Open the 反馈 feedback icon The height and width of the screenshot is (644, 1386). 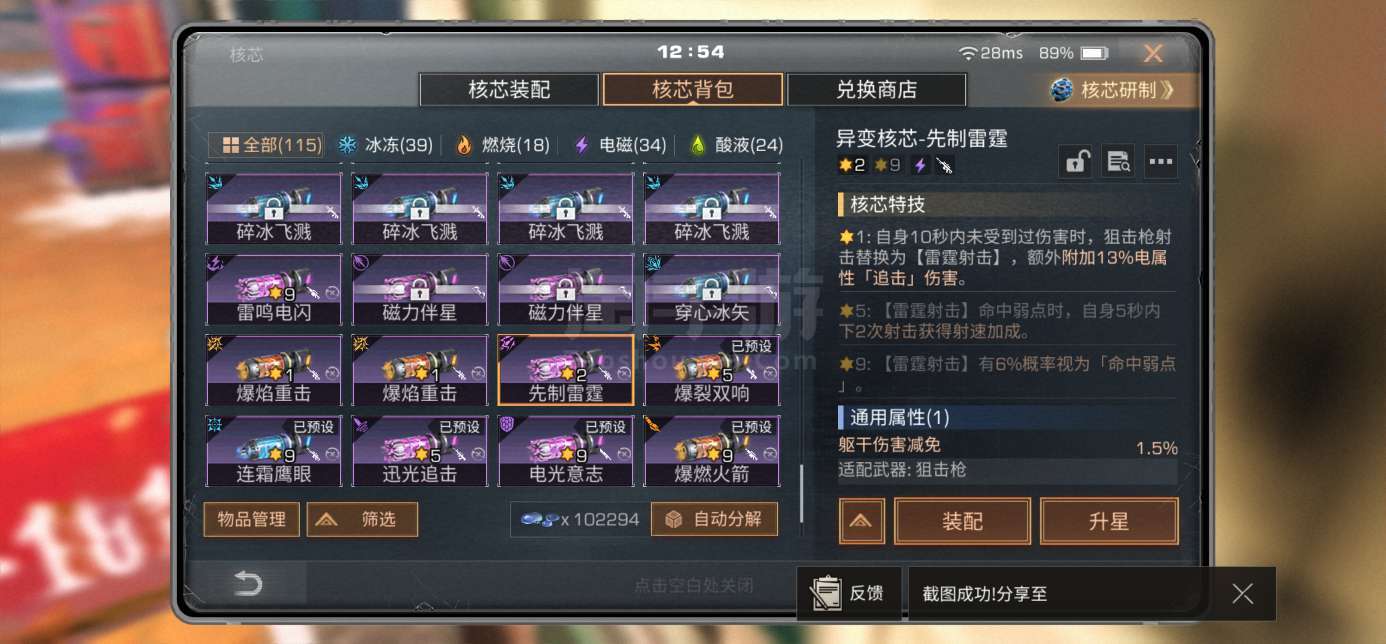click(850, 594)
